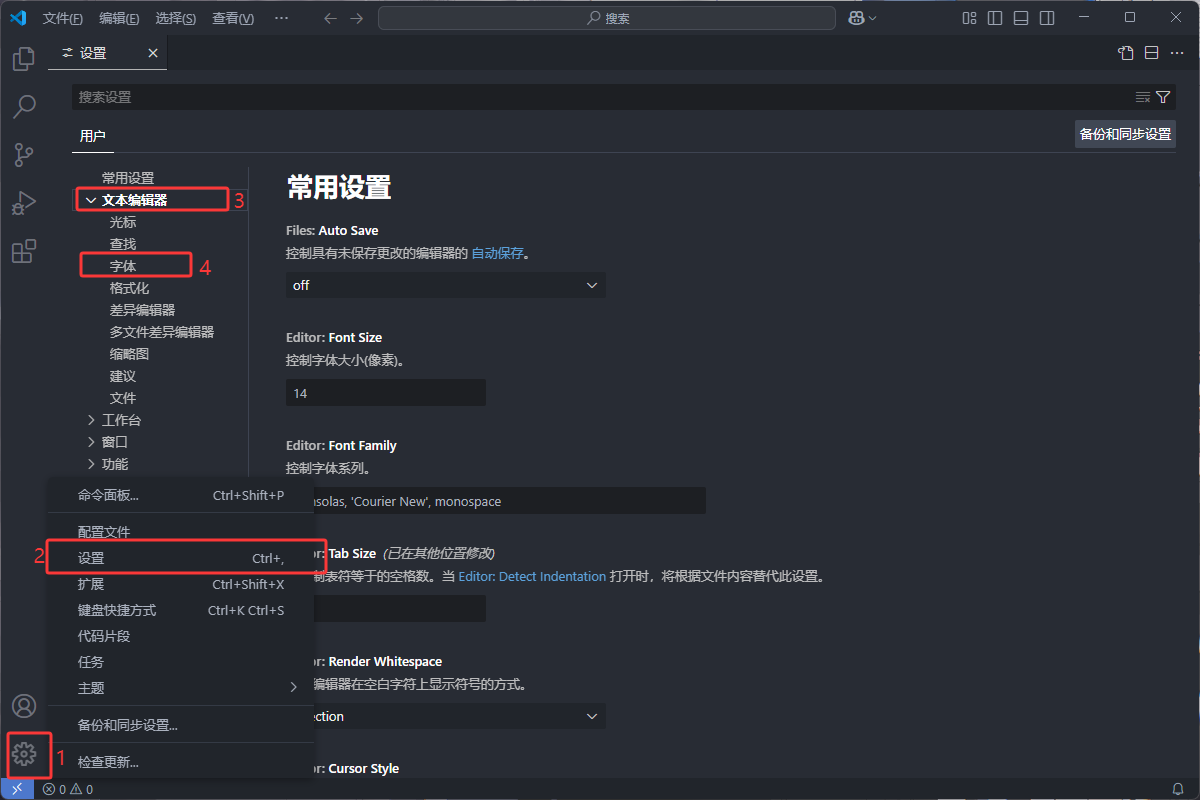Open the Extensions view

[23, 251]
